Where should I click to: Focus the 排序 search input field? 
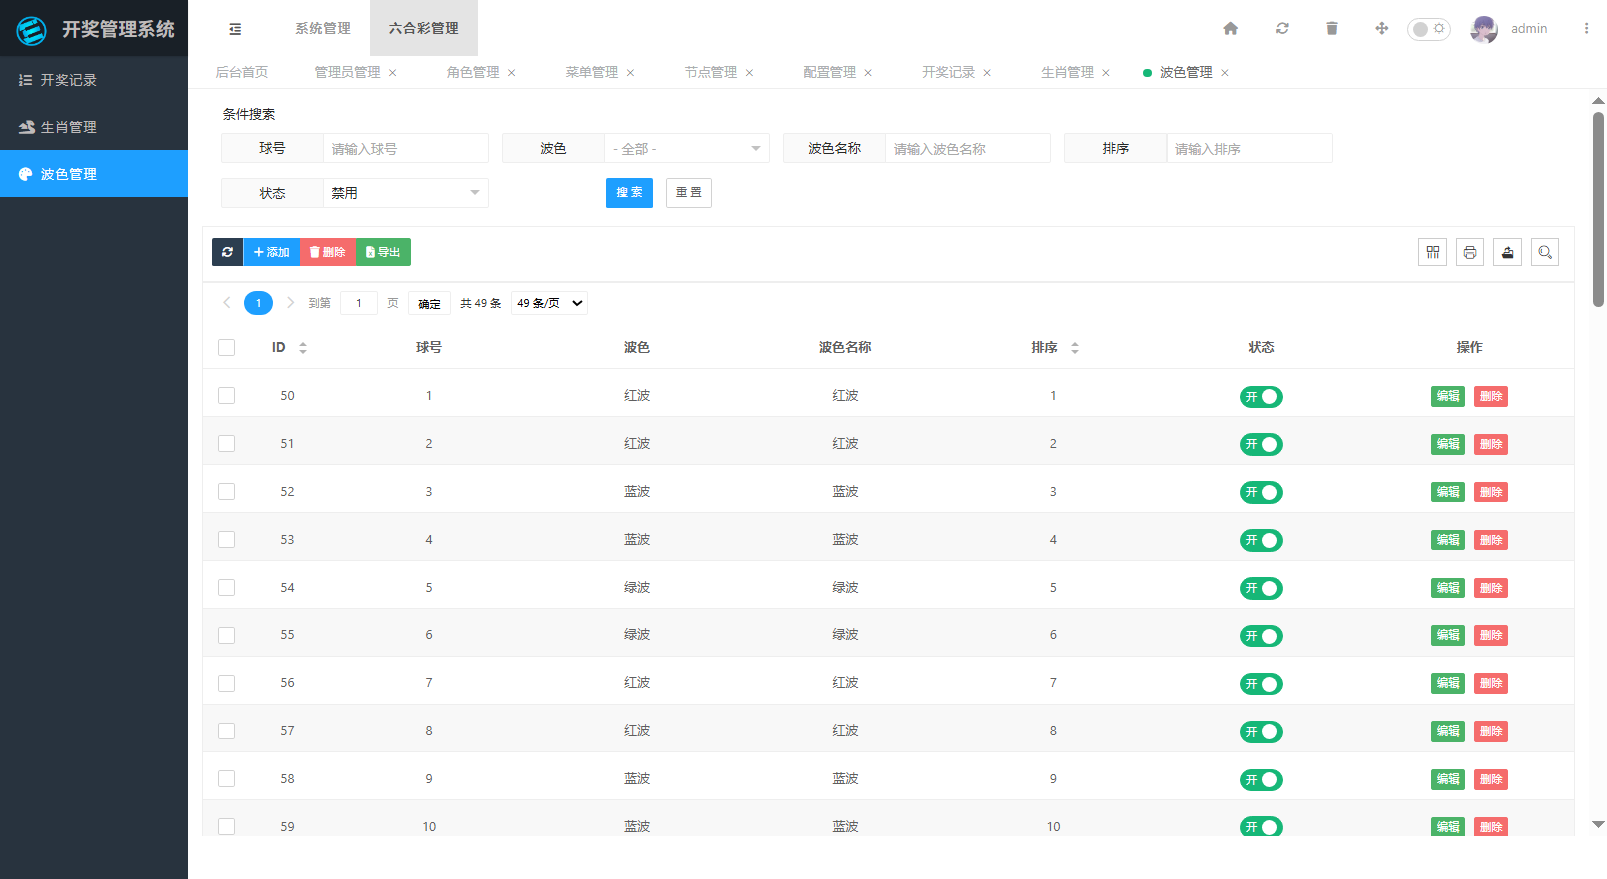coord(1250,148)
